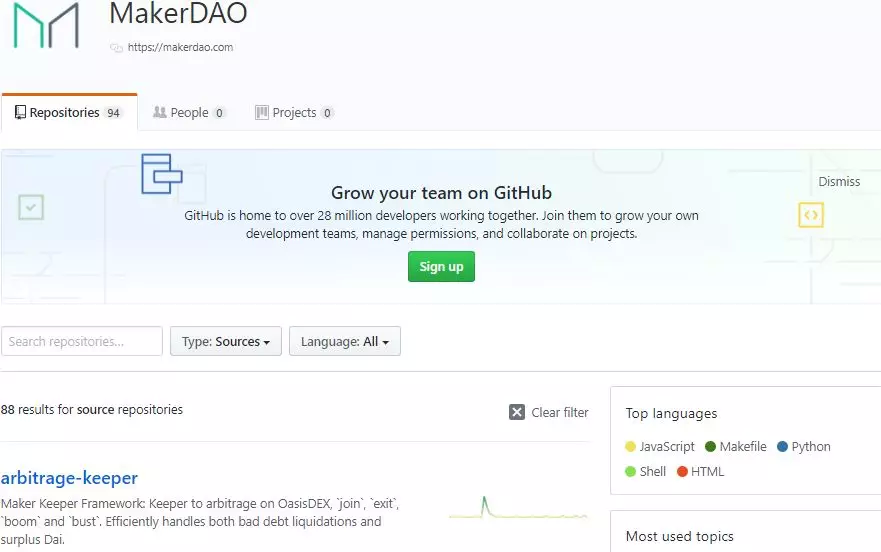Open the arbitrage-keeper repository
This screenshot has height=552, width=881.
[69, 478]
